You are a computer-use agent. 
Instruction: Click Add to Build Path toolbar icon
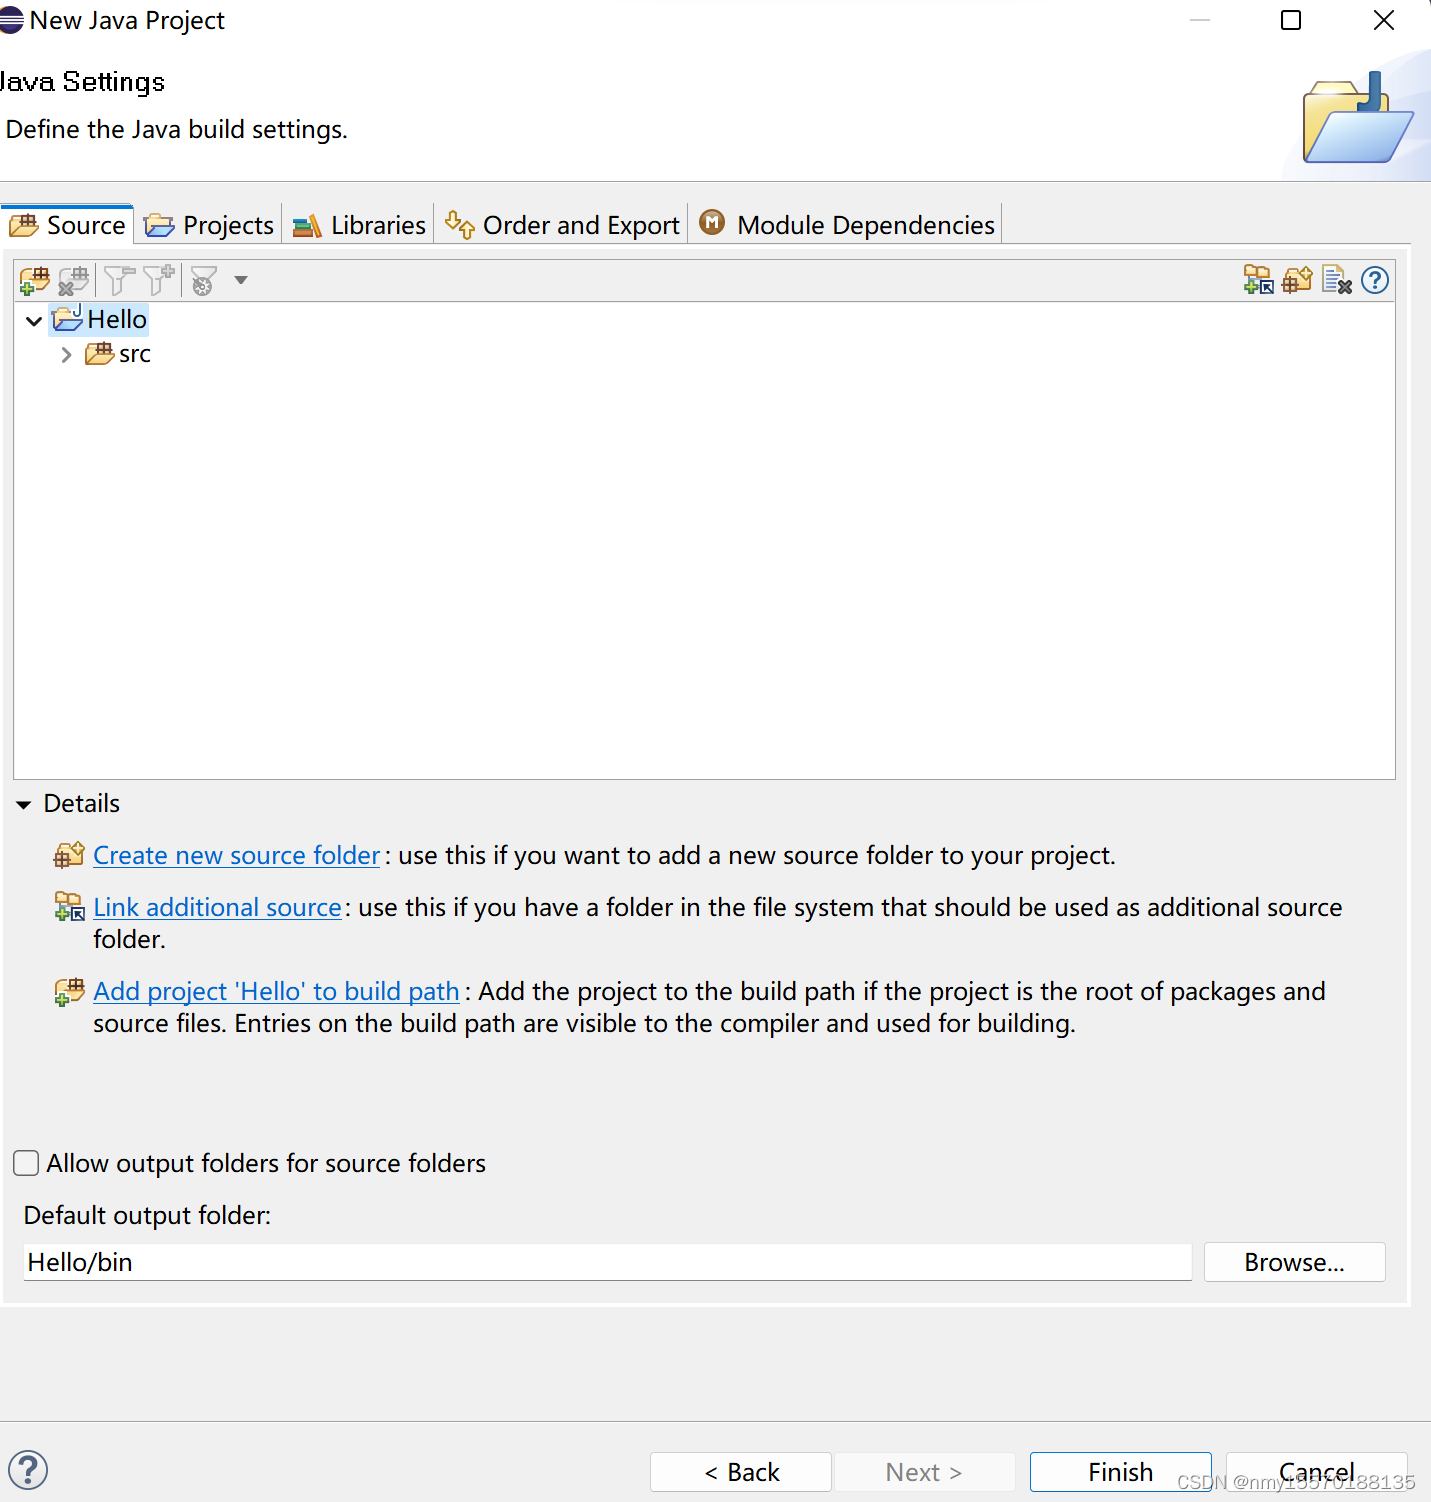[x=35, y=281]
